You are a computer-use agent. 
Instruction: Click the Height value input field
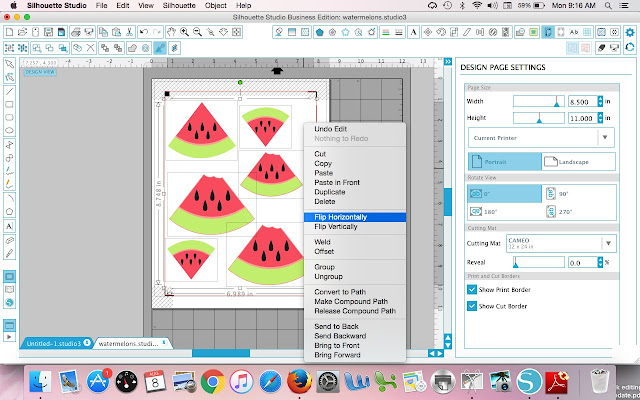582,118
